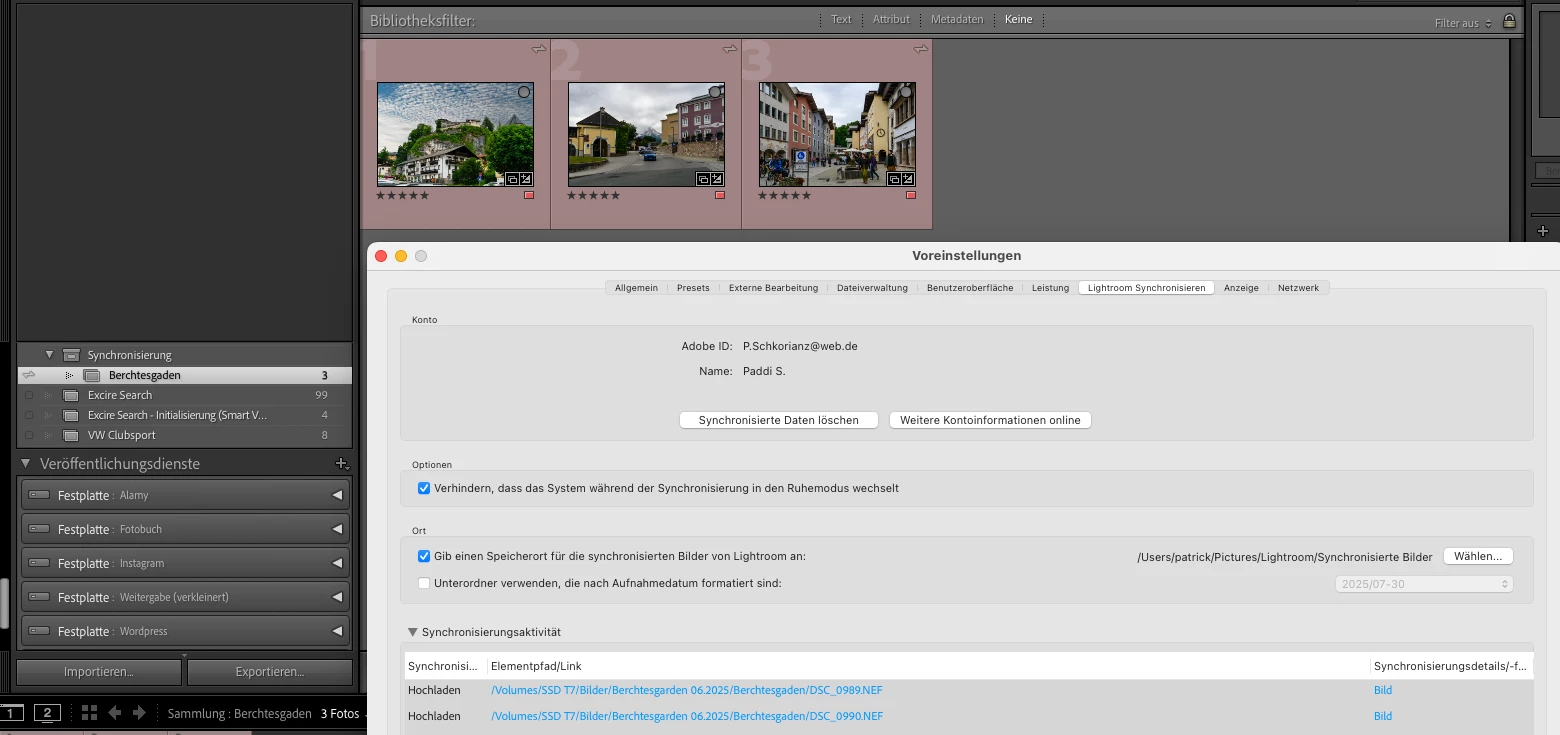Click the collection badge on first photo
The width and height of the screenshot is (1560, 735).
[512, 179]
